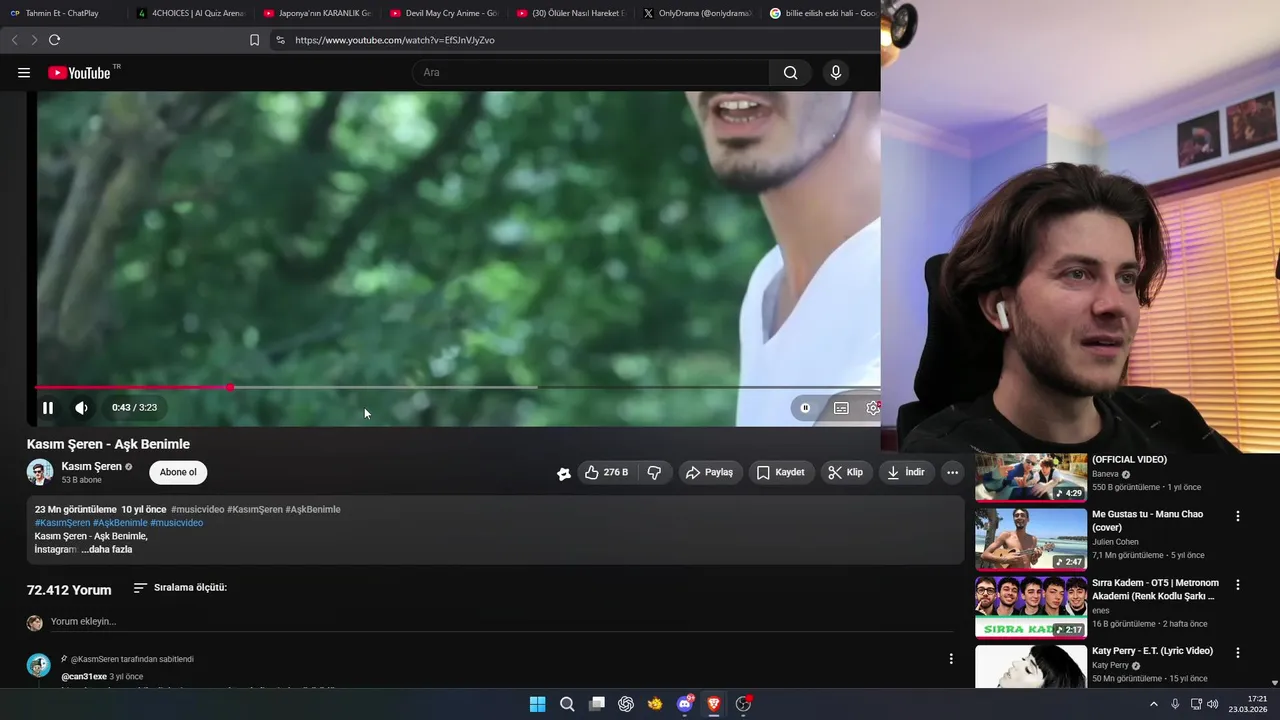This screenshot has width=1280, height=720.
Task: Switch to 'Japonya'nın KARANLIK' tab
Action: tap(317, 13)
